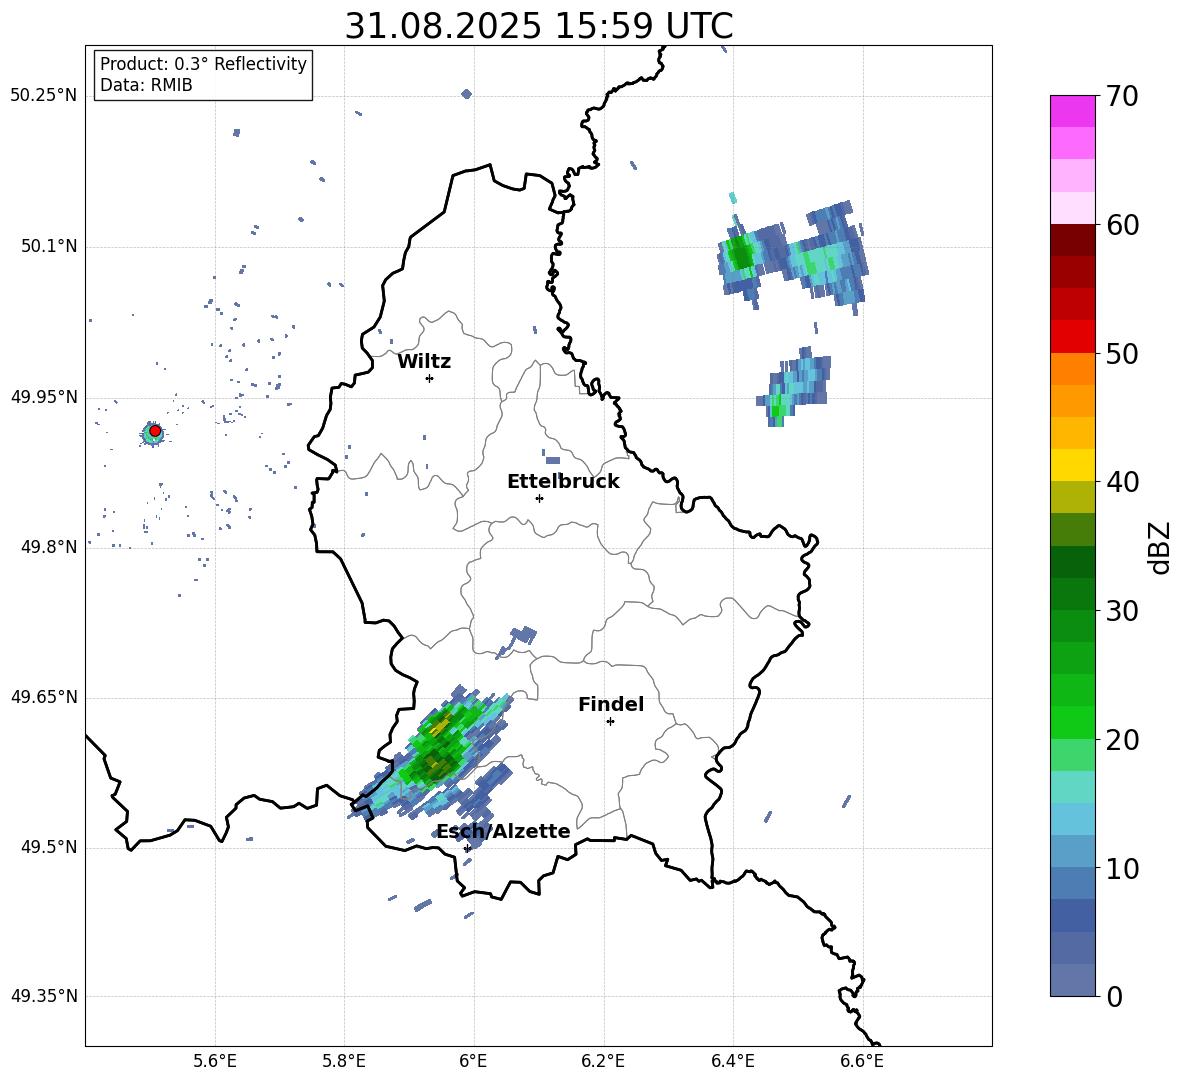
Task: Click the Esch/Alzette station cross marker
Action: [x=467, y=848]
